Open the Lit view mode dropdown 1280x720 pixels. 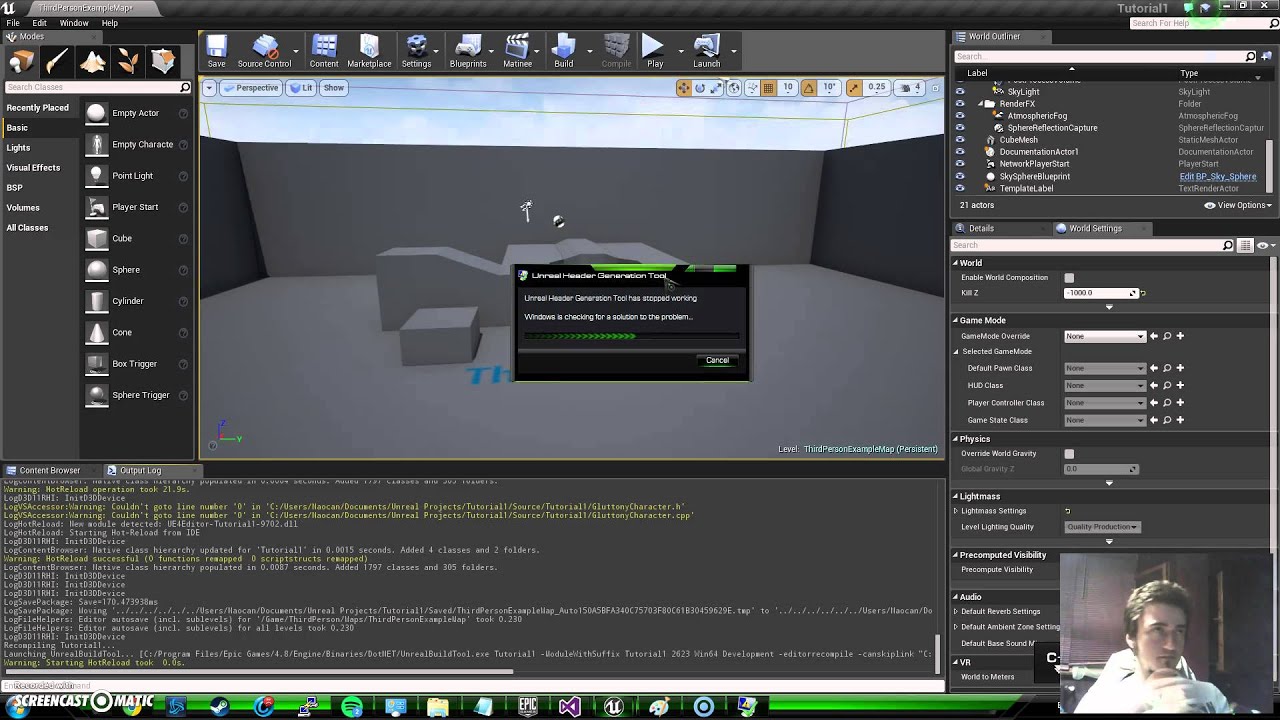(x=301, y=88)
